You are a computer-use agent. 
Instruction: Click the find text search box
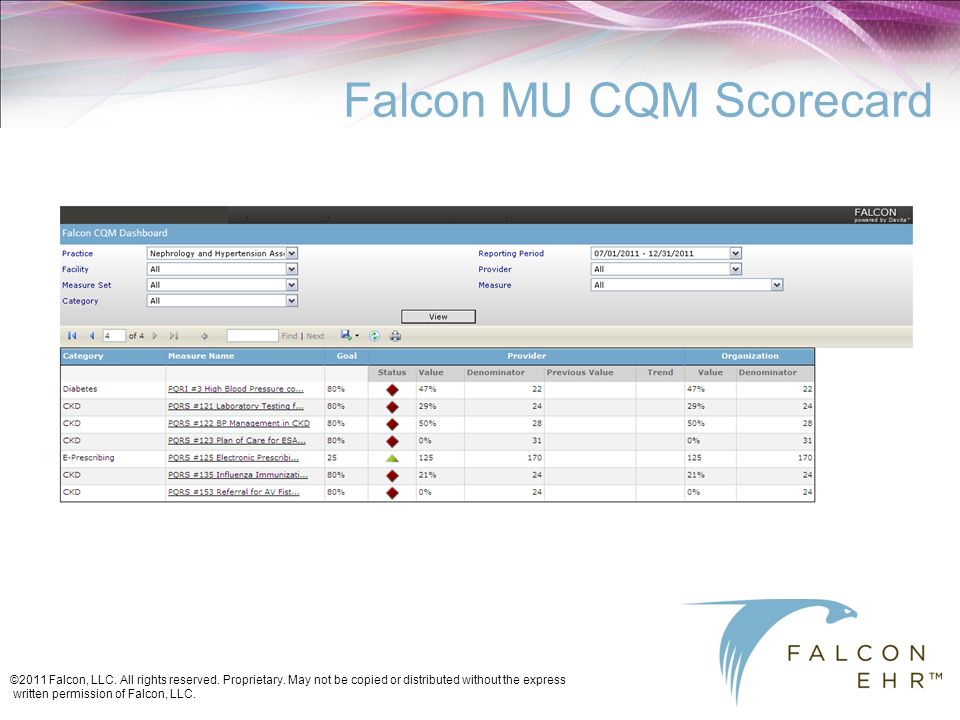pos(252,336)
